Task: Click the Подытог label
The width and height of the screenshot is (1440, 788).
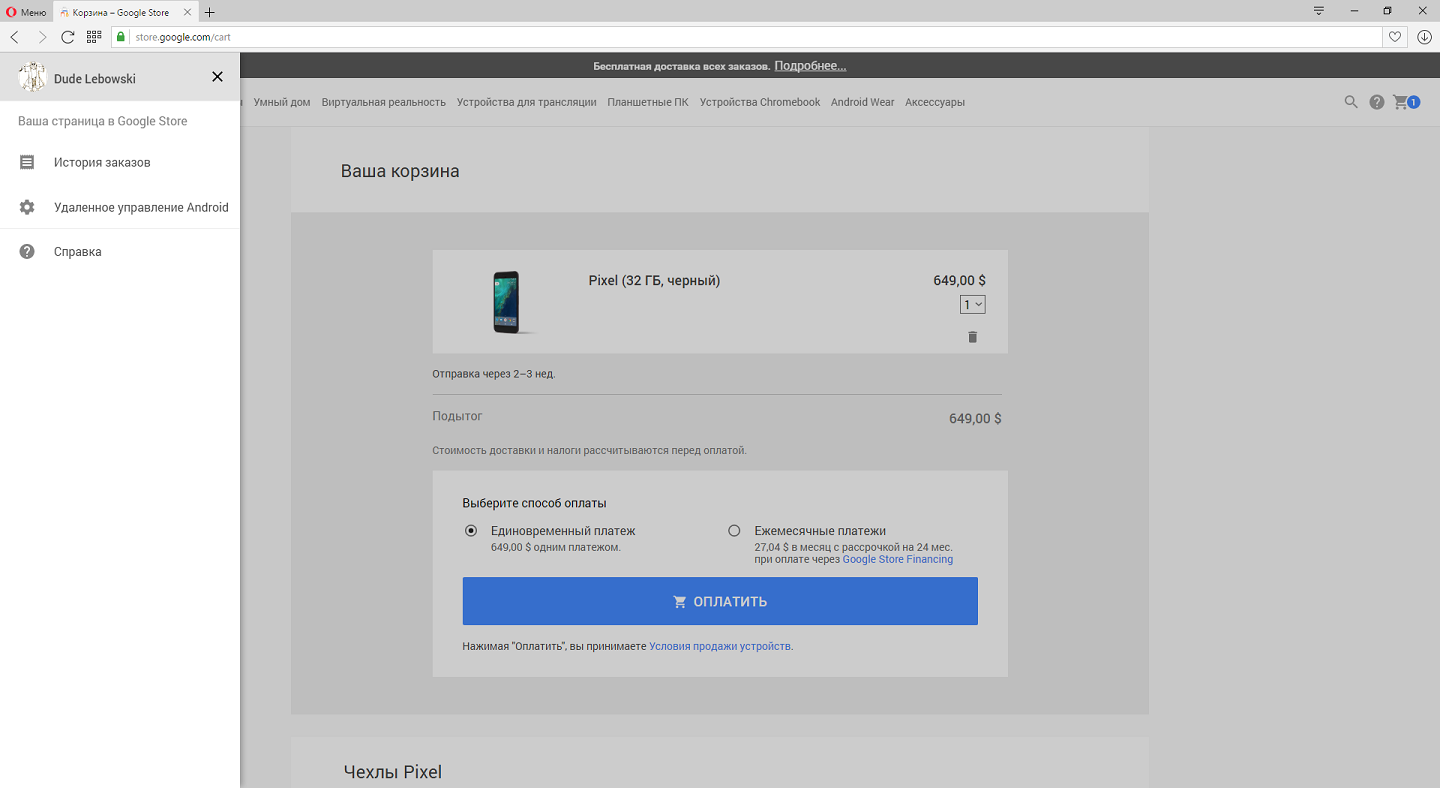Action: (457, 416)
